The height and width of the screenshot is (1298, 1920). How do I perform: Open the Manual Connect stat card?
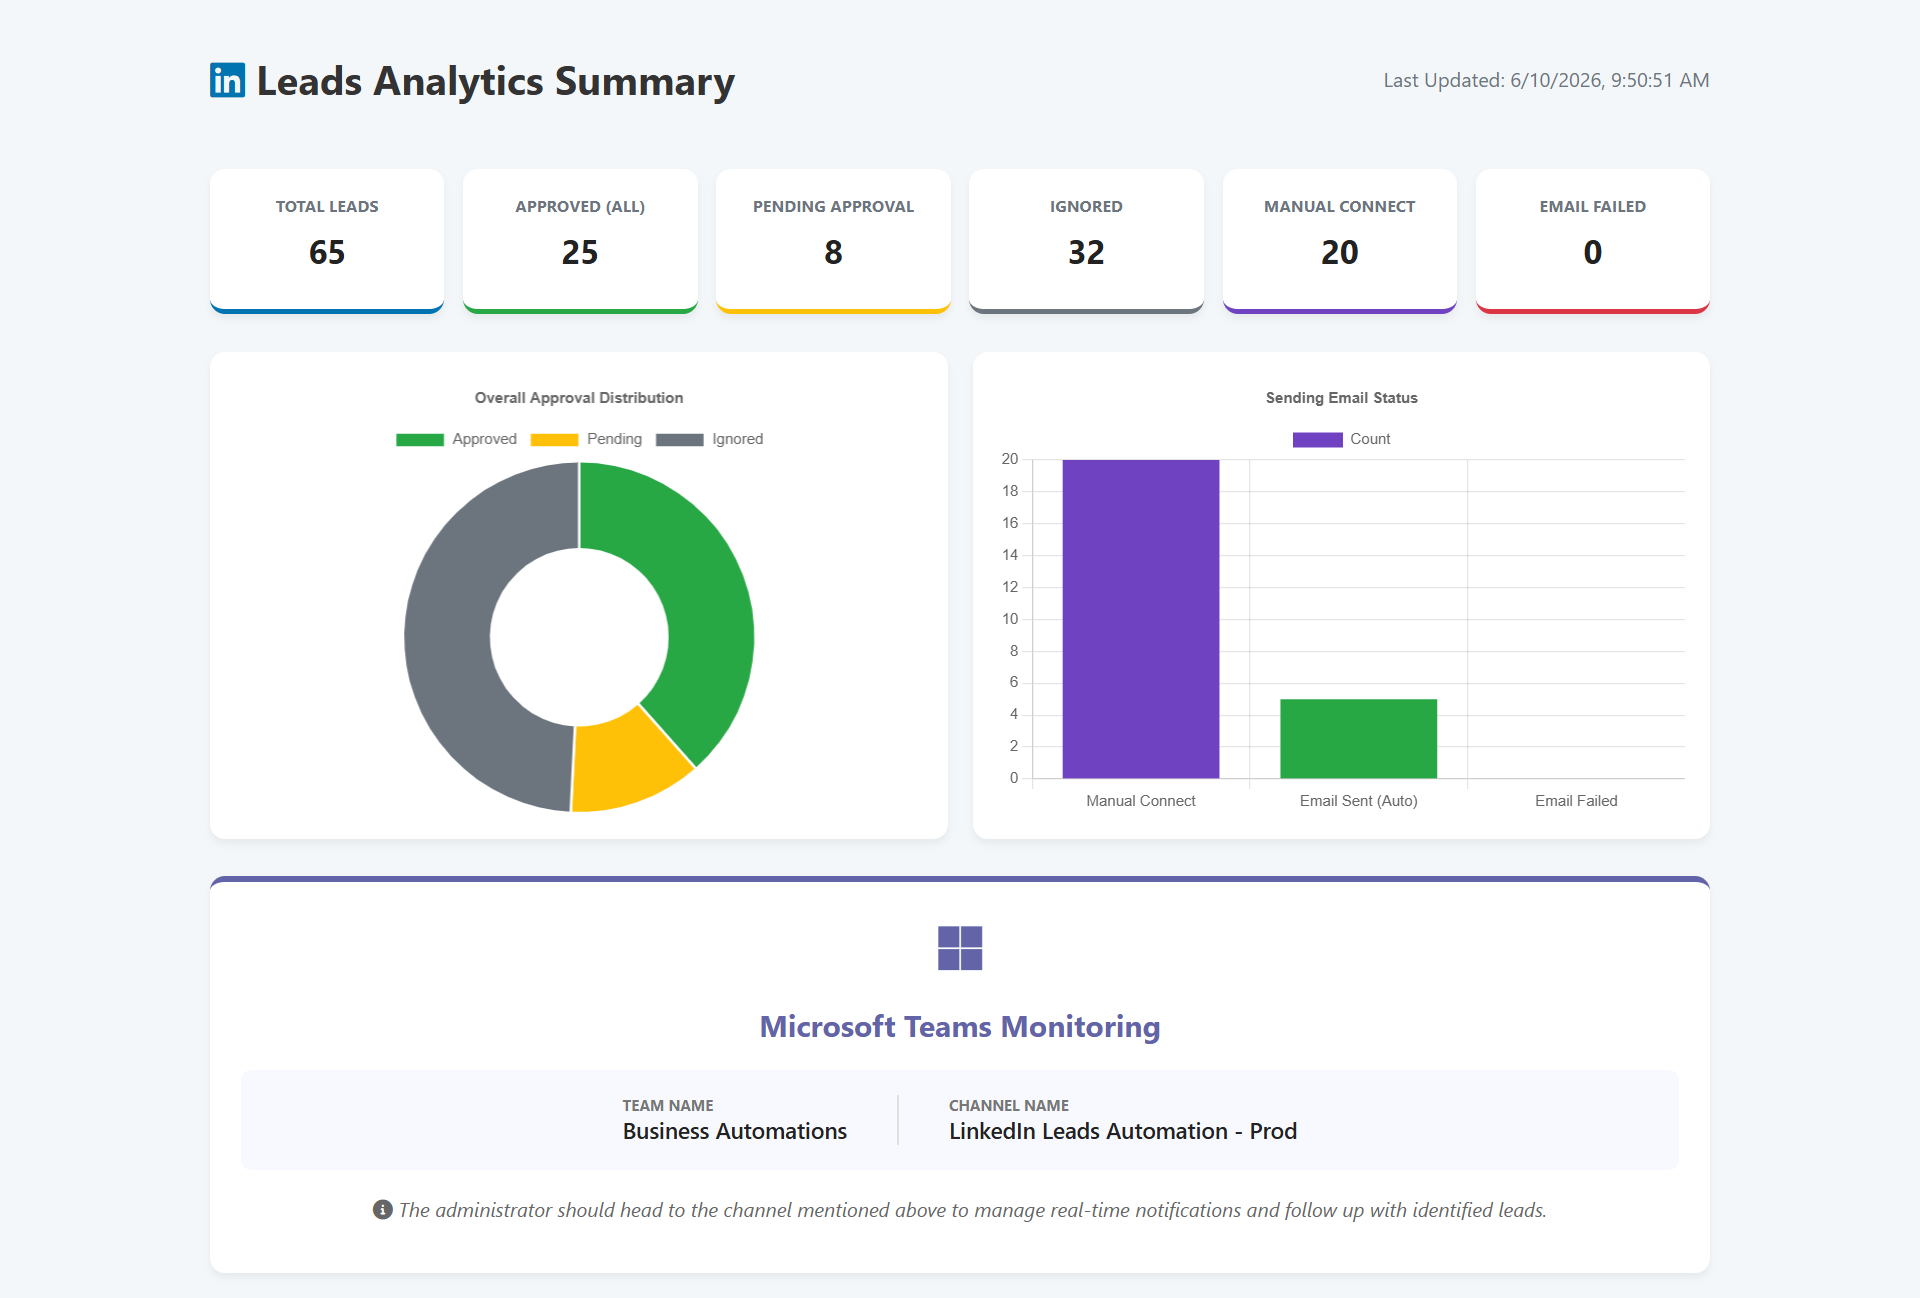(x=1340, y=241)
